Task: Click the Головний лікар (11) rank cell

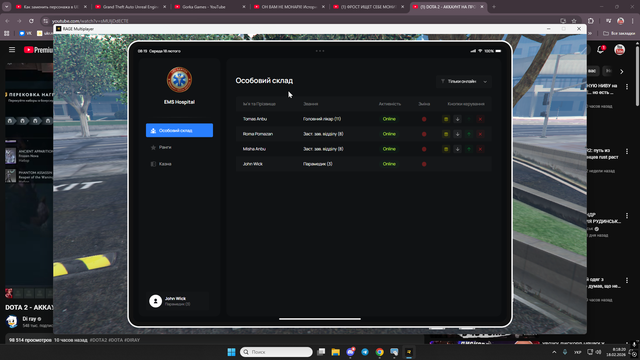Action: 322,119
